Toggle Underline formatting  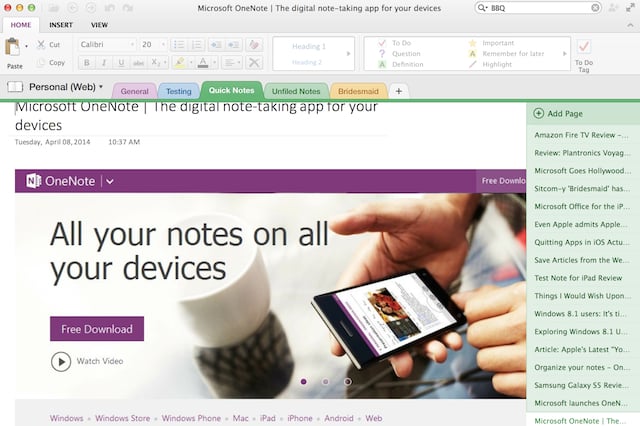(121, 62)
